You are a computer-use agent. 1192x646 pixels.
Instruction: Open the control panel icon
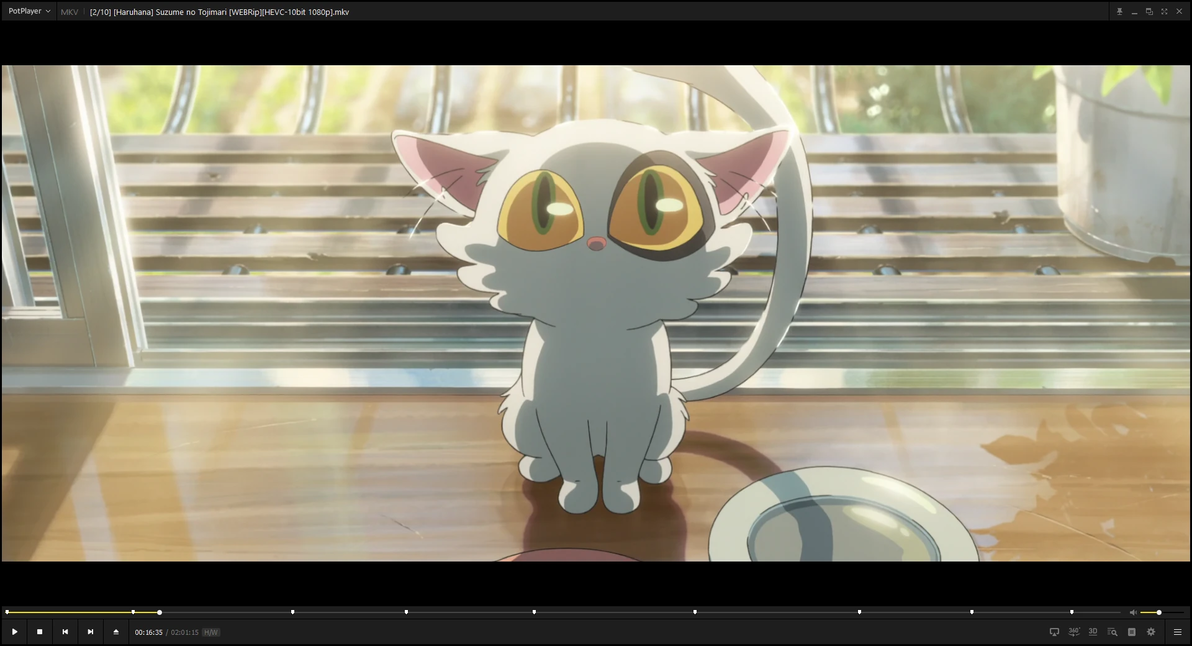(x=1131, y=632)
